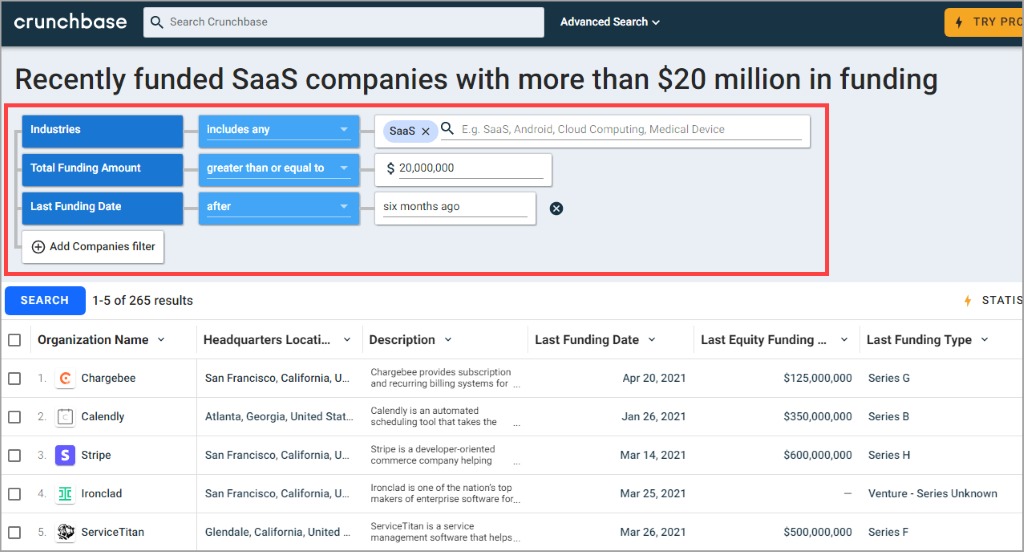
Task: Click the Calendly logo icon
Action: (65, 417)
